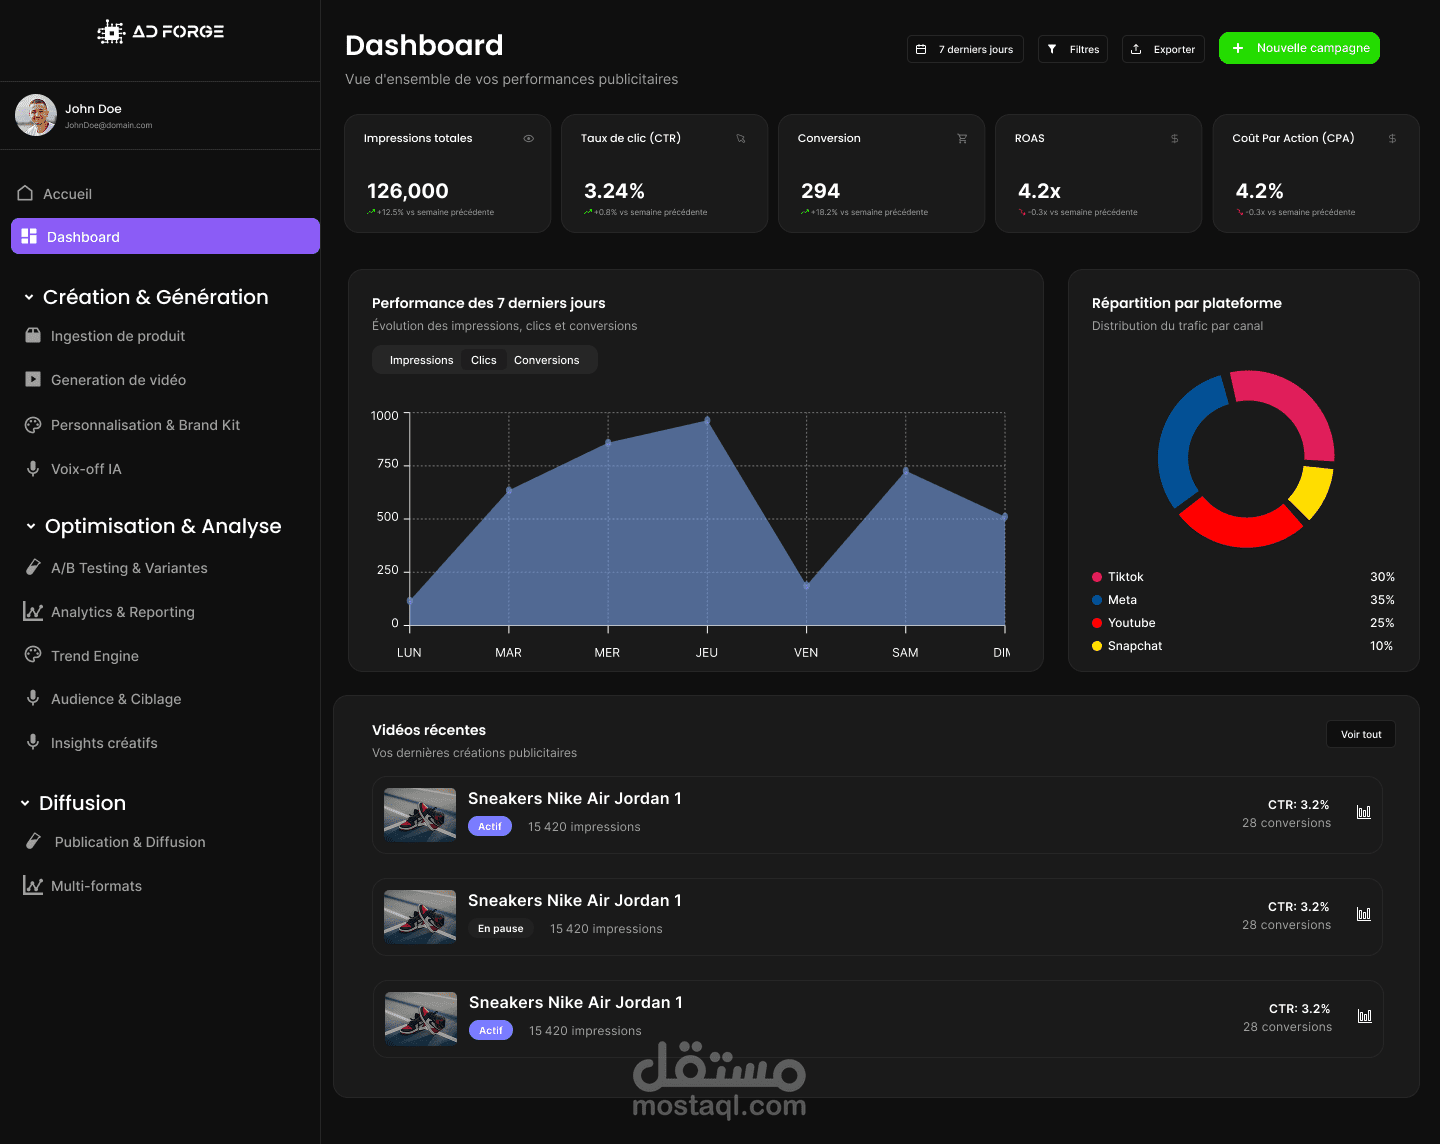Click the Generation de vidéo play icon

coord(33,379)
